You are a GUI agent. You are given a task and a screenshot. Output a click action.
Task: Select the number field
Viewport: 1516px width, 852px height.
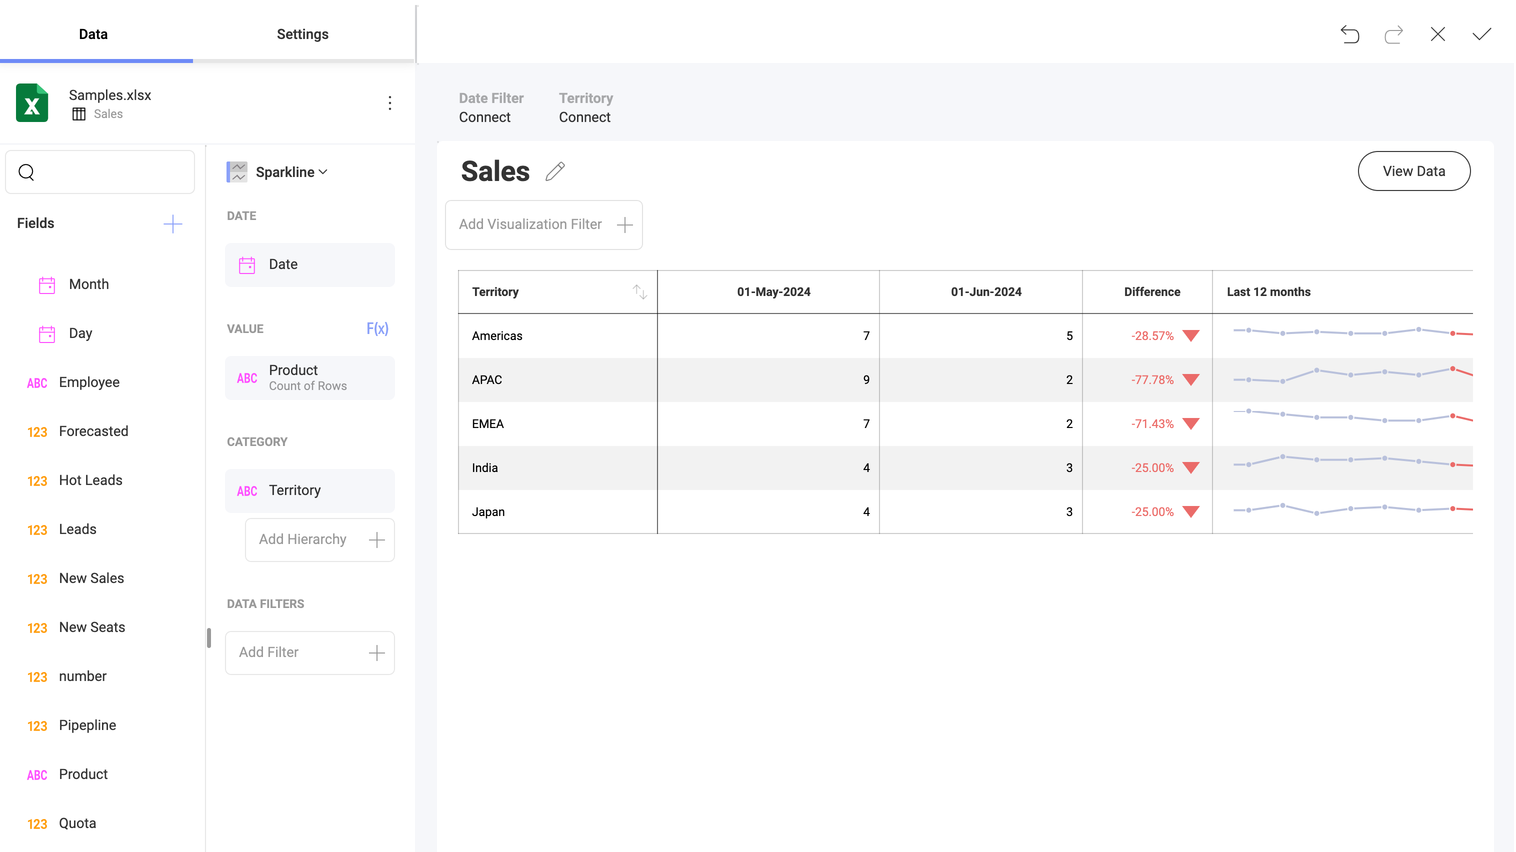(82, 677)
